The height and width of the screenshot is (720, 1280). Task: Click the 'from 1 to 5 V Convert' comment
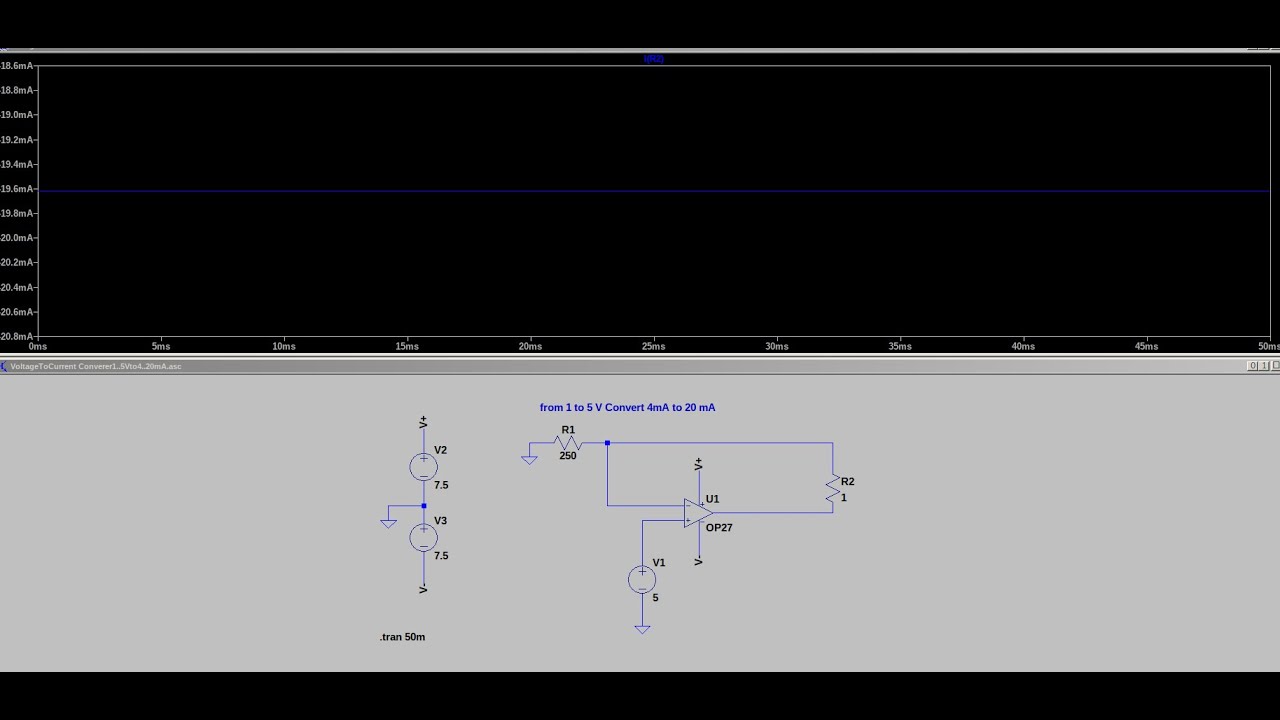(627, 408)
